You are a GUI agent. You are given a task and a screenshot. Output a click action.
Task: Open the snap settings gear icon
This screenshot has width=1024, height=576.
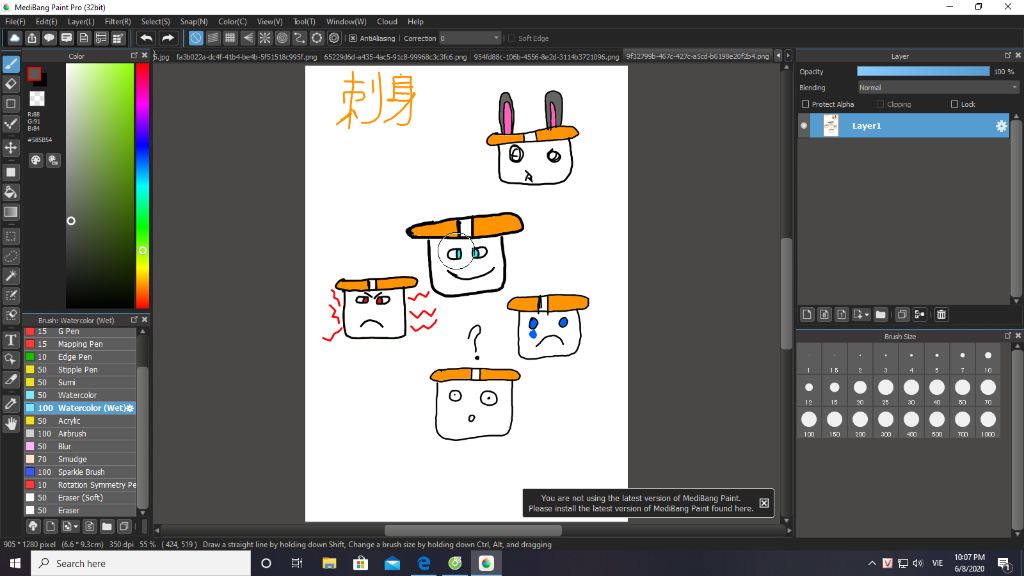pyautogui.click(x=334, y=38)
